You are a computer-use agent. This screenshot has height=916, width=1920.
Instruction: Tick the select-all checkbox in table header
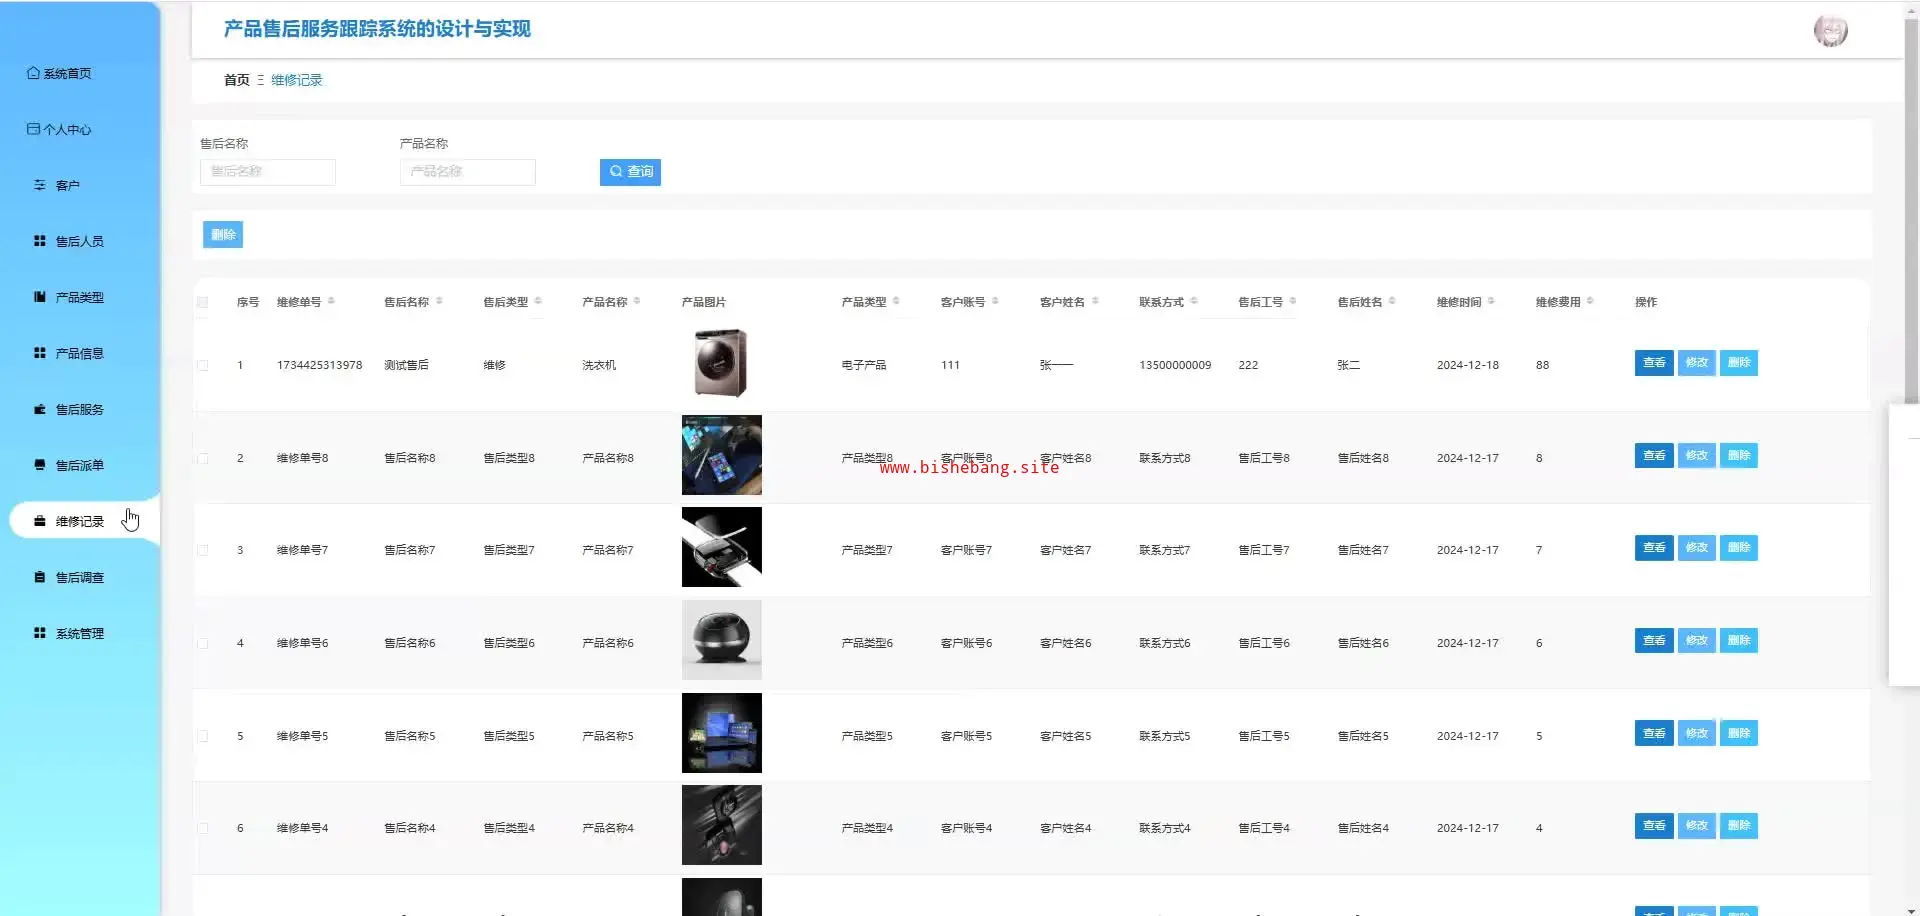click(x=203, y=302)
